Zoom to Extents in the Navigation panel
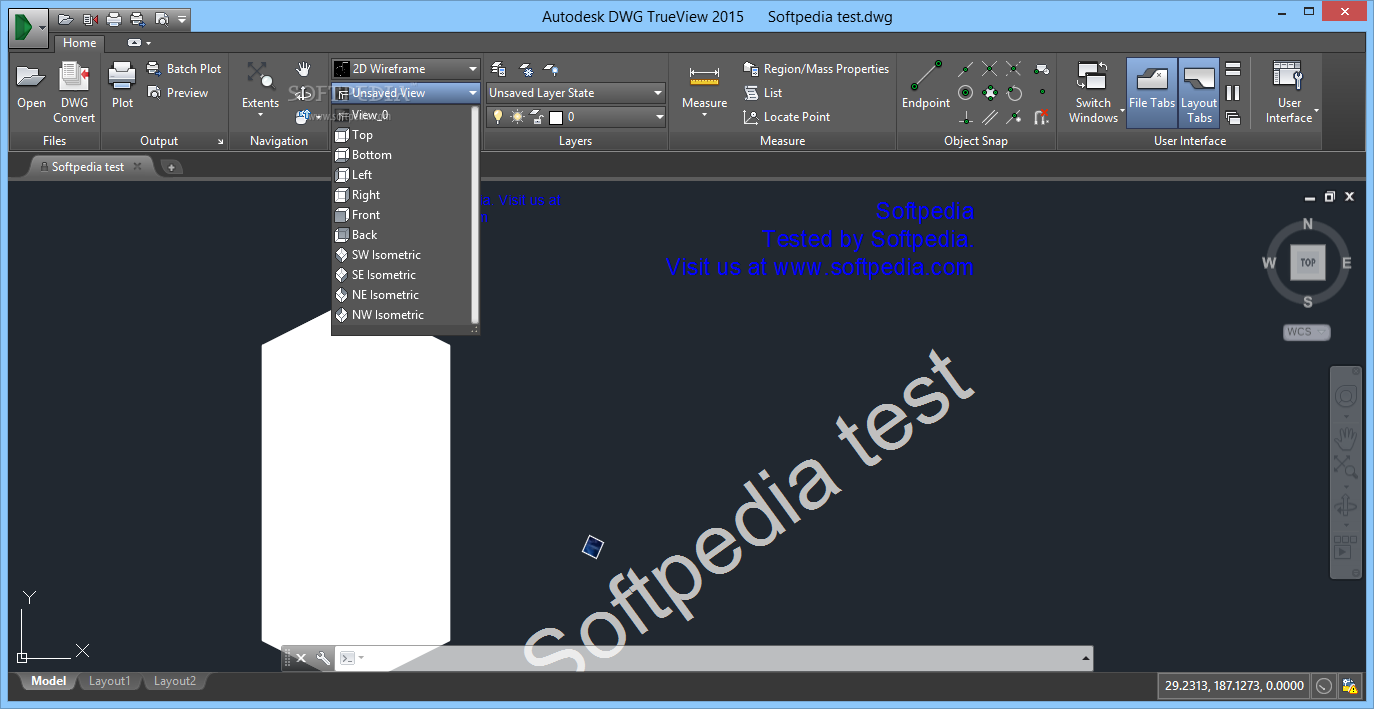This screenshot has height=709, width=1374. (260, 85)
